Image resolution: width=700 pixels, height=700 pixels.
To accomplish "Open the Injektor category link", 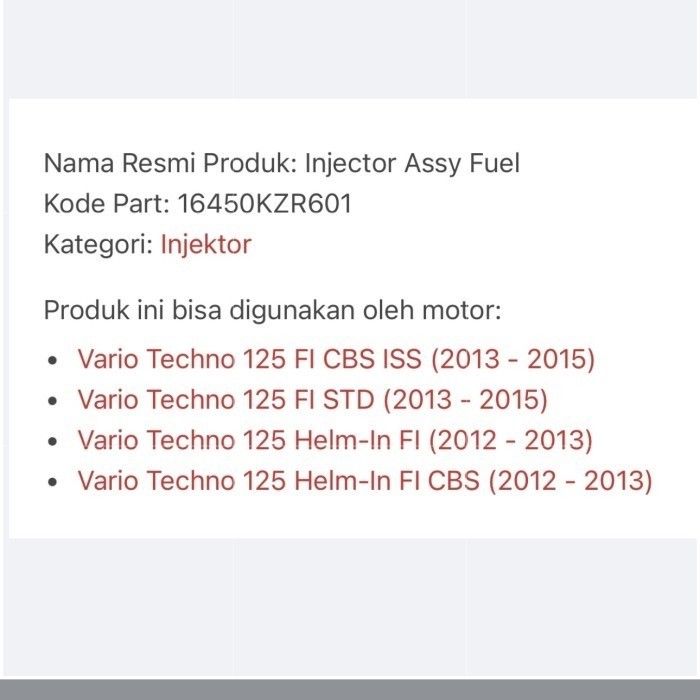I will [x=205, y=244].
